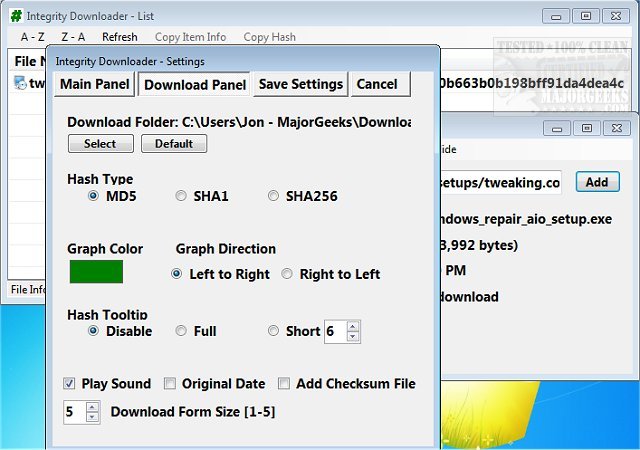The image size is (640, 450).
Task: Click the Download Form Size field showing 5
Action: click(x=75, y=412)
